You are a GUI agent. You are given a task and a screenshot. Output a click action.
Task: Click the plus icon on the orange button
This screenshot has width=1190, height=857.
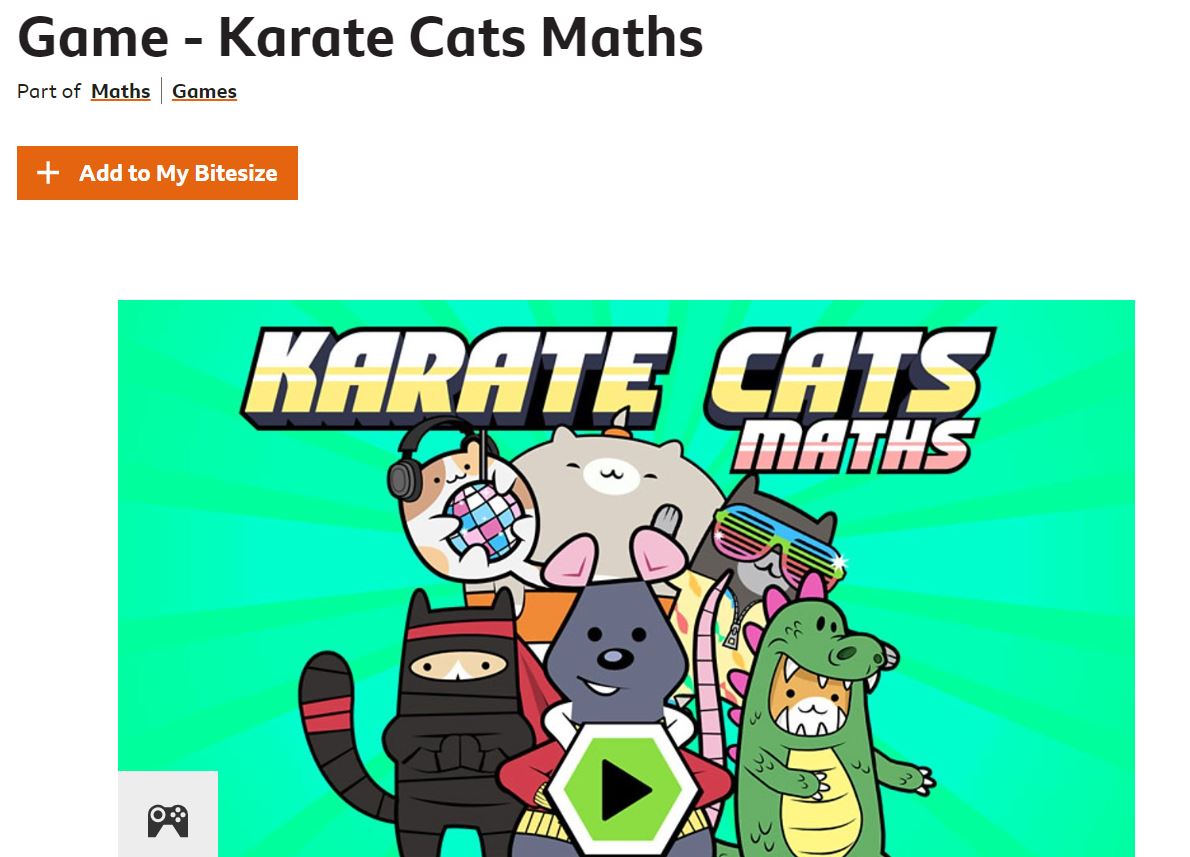coord(48,172)
